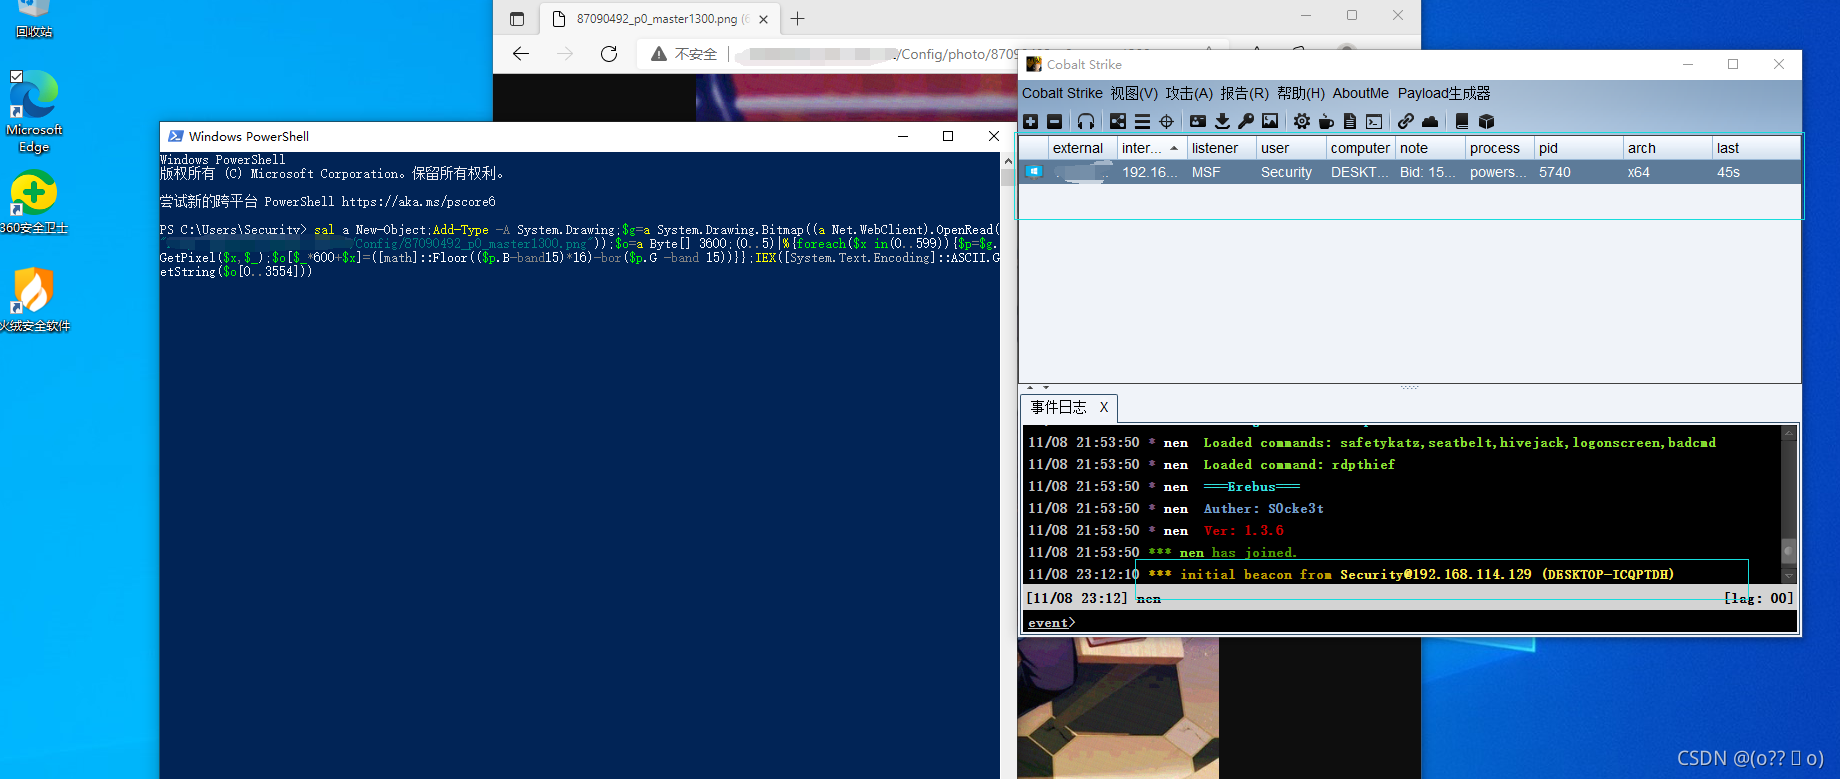Close the 事件日志 tab with its X
Image resolution: width=1840 pixels, height=779 pixels.
point(1104,407)
